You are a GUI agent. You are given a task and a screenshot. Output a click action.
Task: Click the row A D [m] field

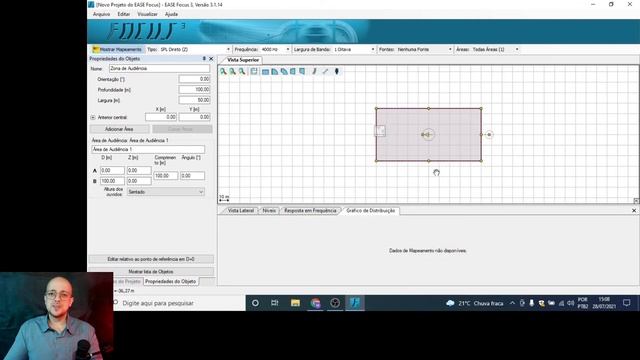click(x=112, y=170)
